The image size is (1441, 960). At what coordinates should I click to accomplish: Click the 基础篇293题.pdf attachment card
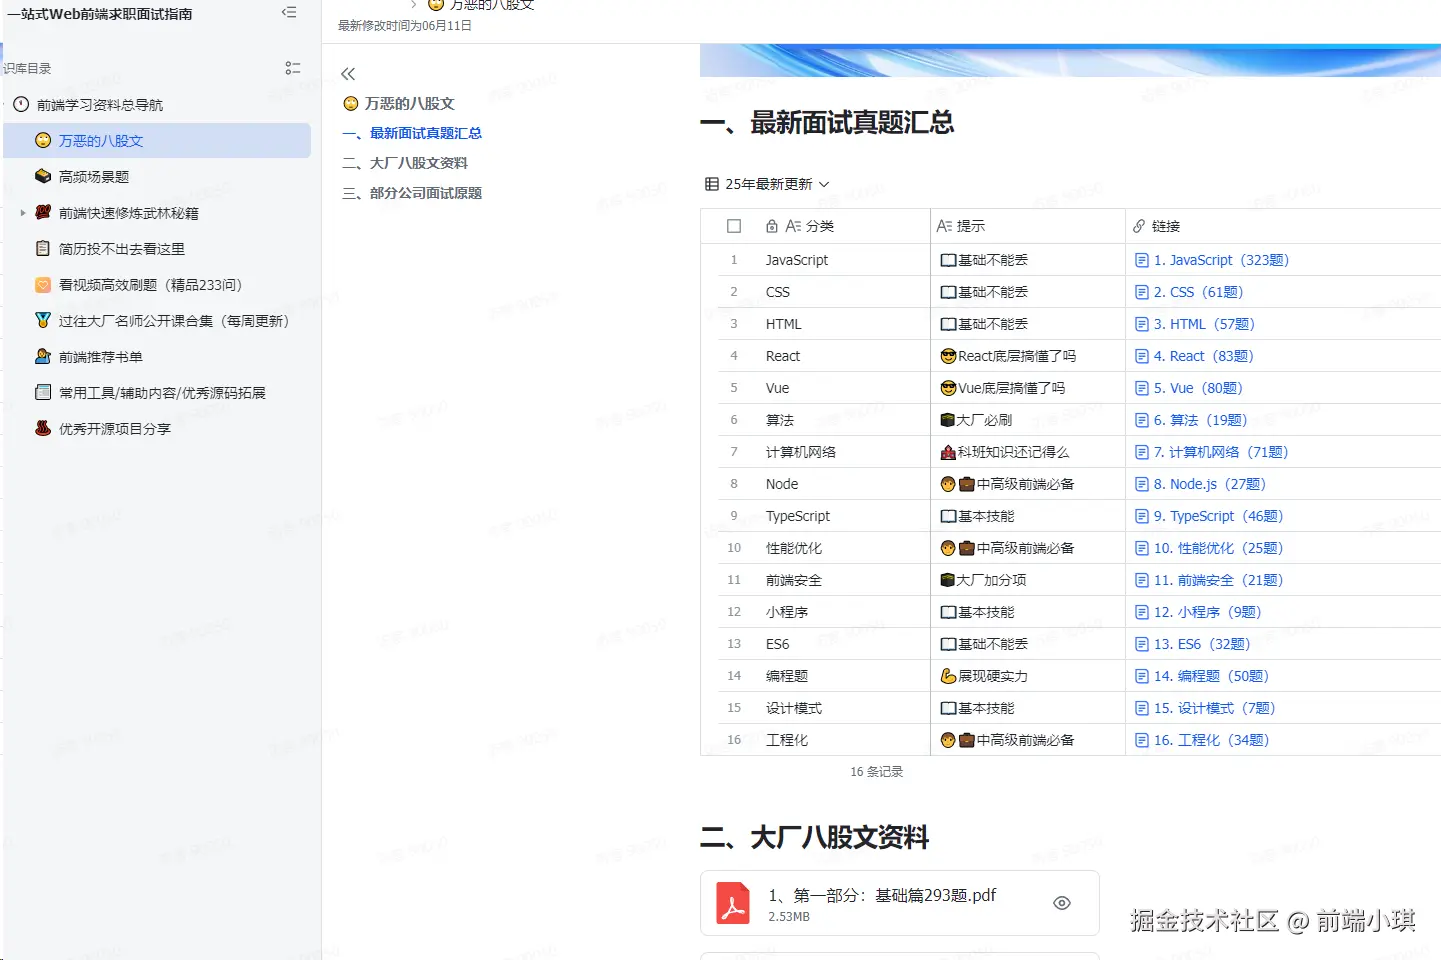click(899, 902)
